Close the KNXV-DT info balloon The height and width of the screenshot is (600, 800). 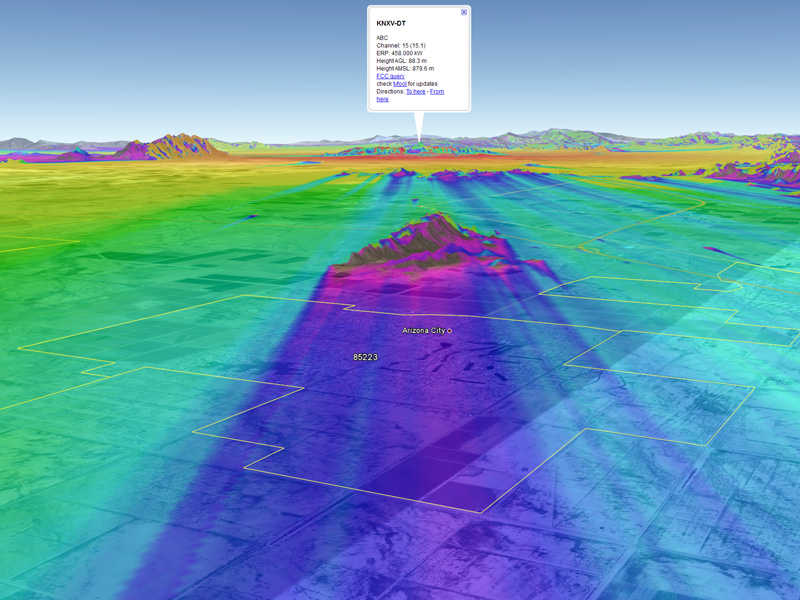(463, 13)
